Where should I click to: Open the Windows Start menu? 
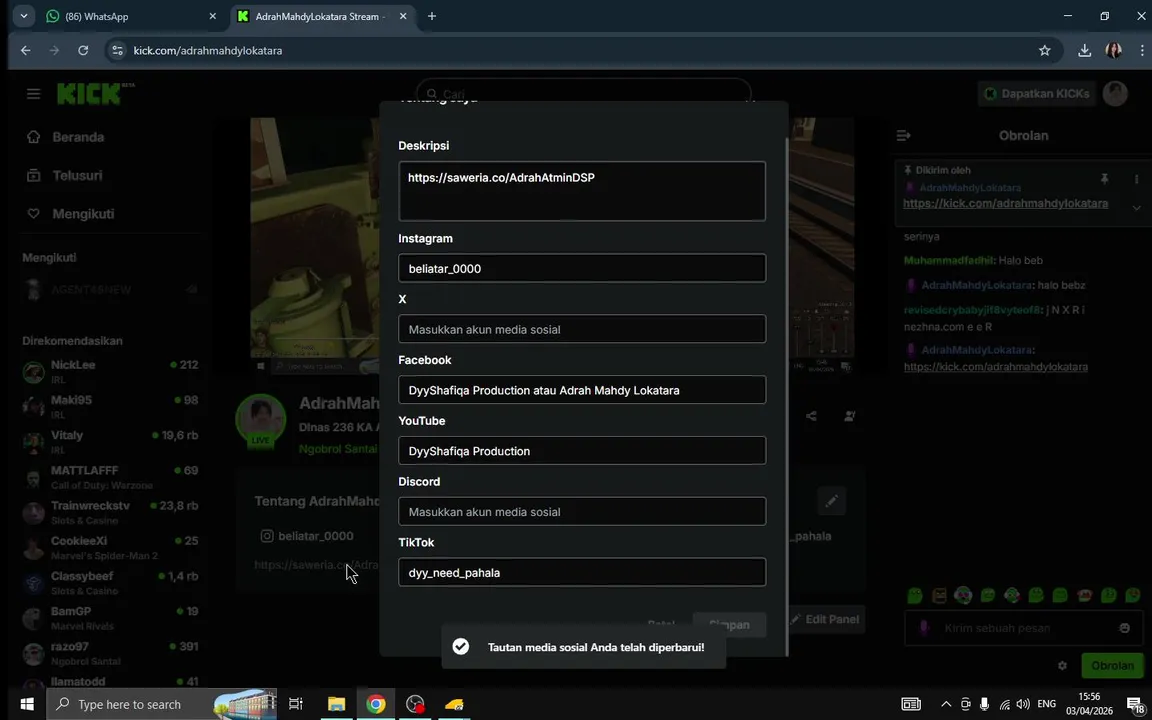pyautogui.click(x=26, y=705)
